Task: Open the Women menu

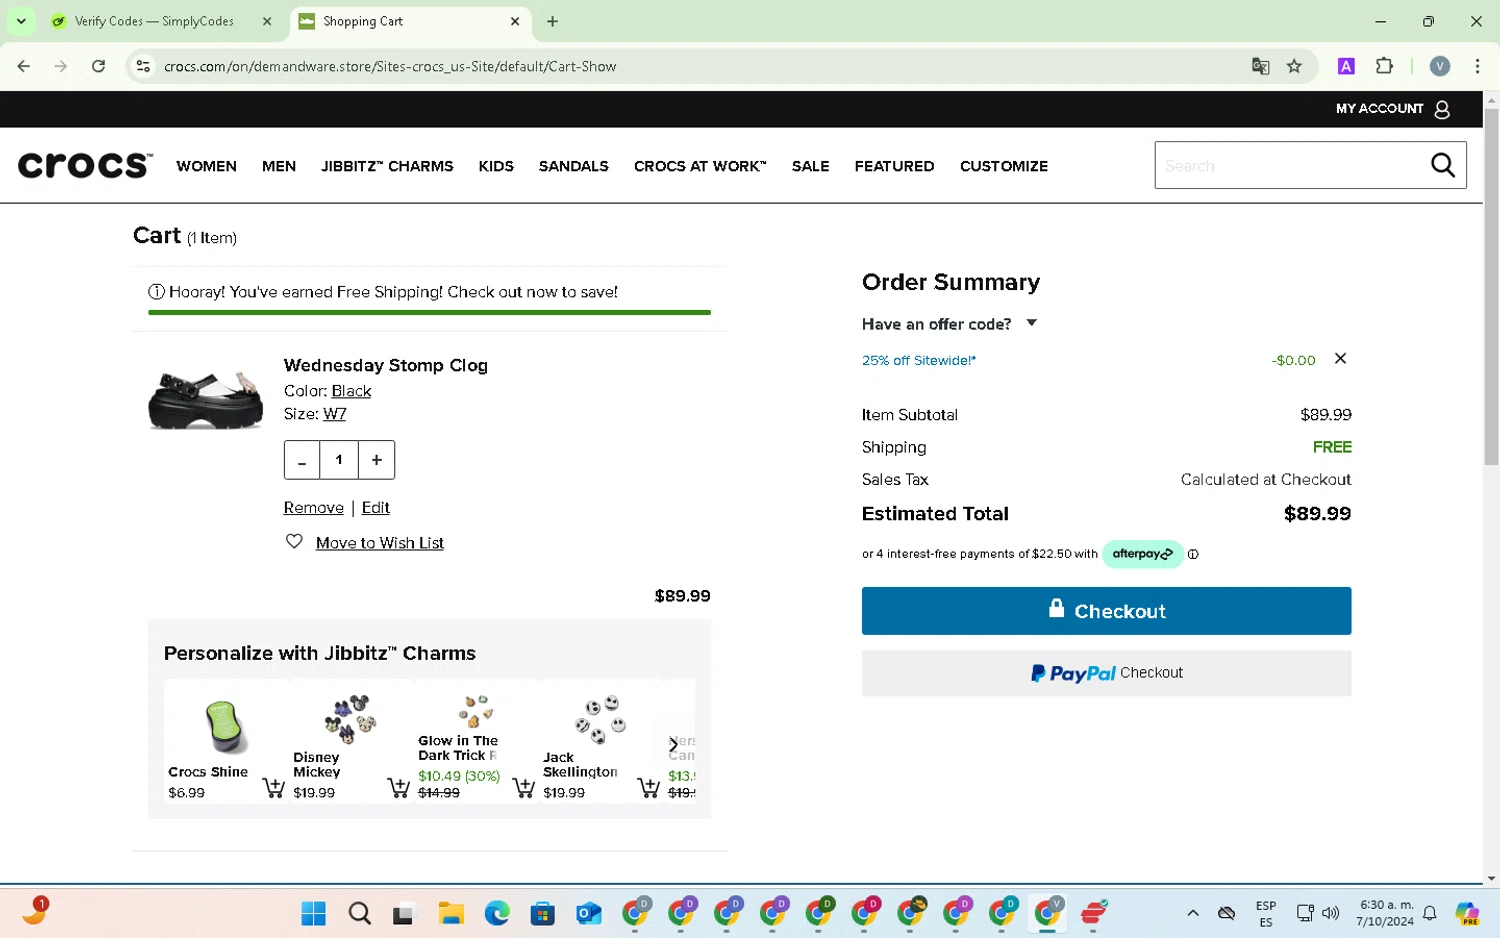Action: (x=207, y=166)
